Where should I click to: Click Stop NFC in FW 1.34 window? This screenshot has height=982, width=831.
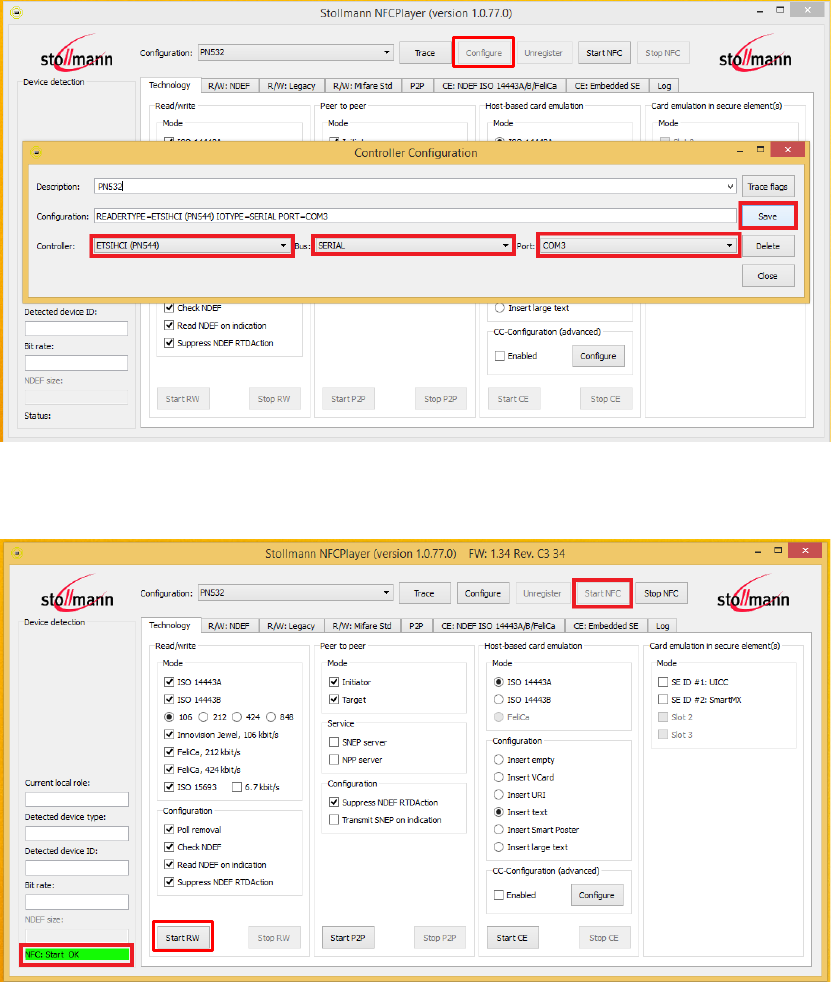[x=661, y=593]
